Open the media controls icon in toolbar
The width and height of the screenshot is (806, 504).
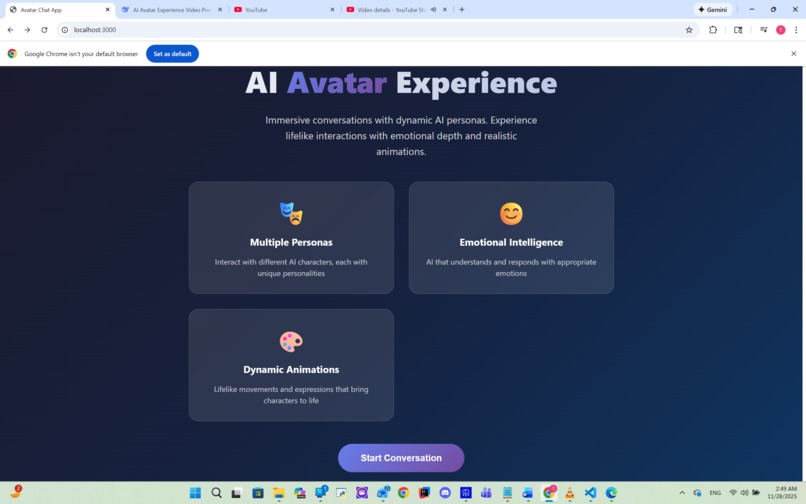coord(763,30)
